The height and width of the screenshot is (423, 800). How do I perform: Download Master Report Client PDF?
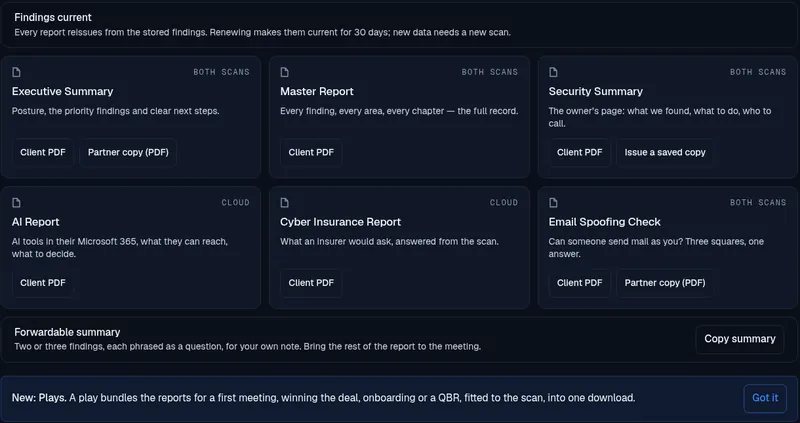coord(311,153)
